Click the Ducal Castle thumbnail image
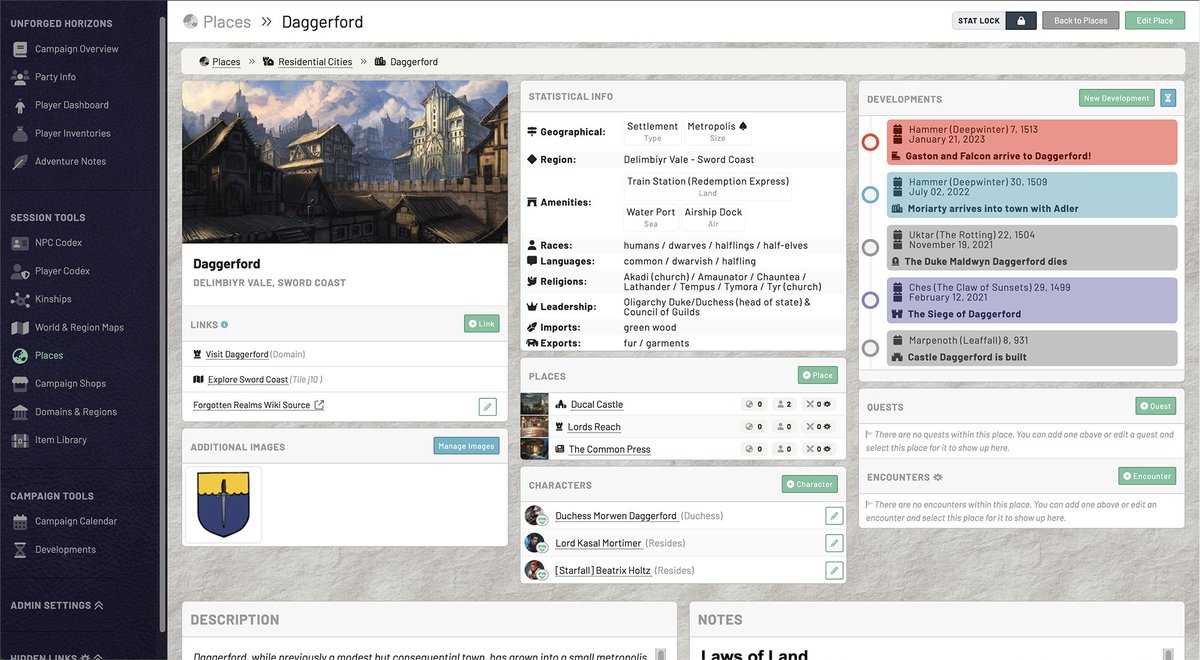This screenshot has width=1200, height=660. (x=535, y=404)
